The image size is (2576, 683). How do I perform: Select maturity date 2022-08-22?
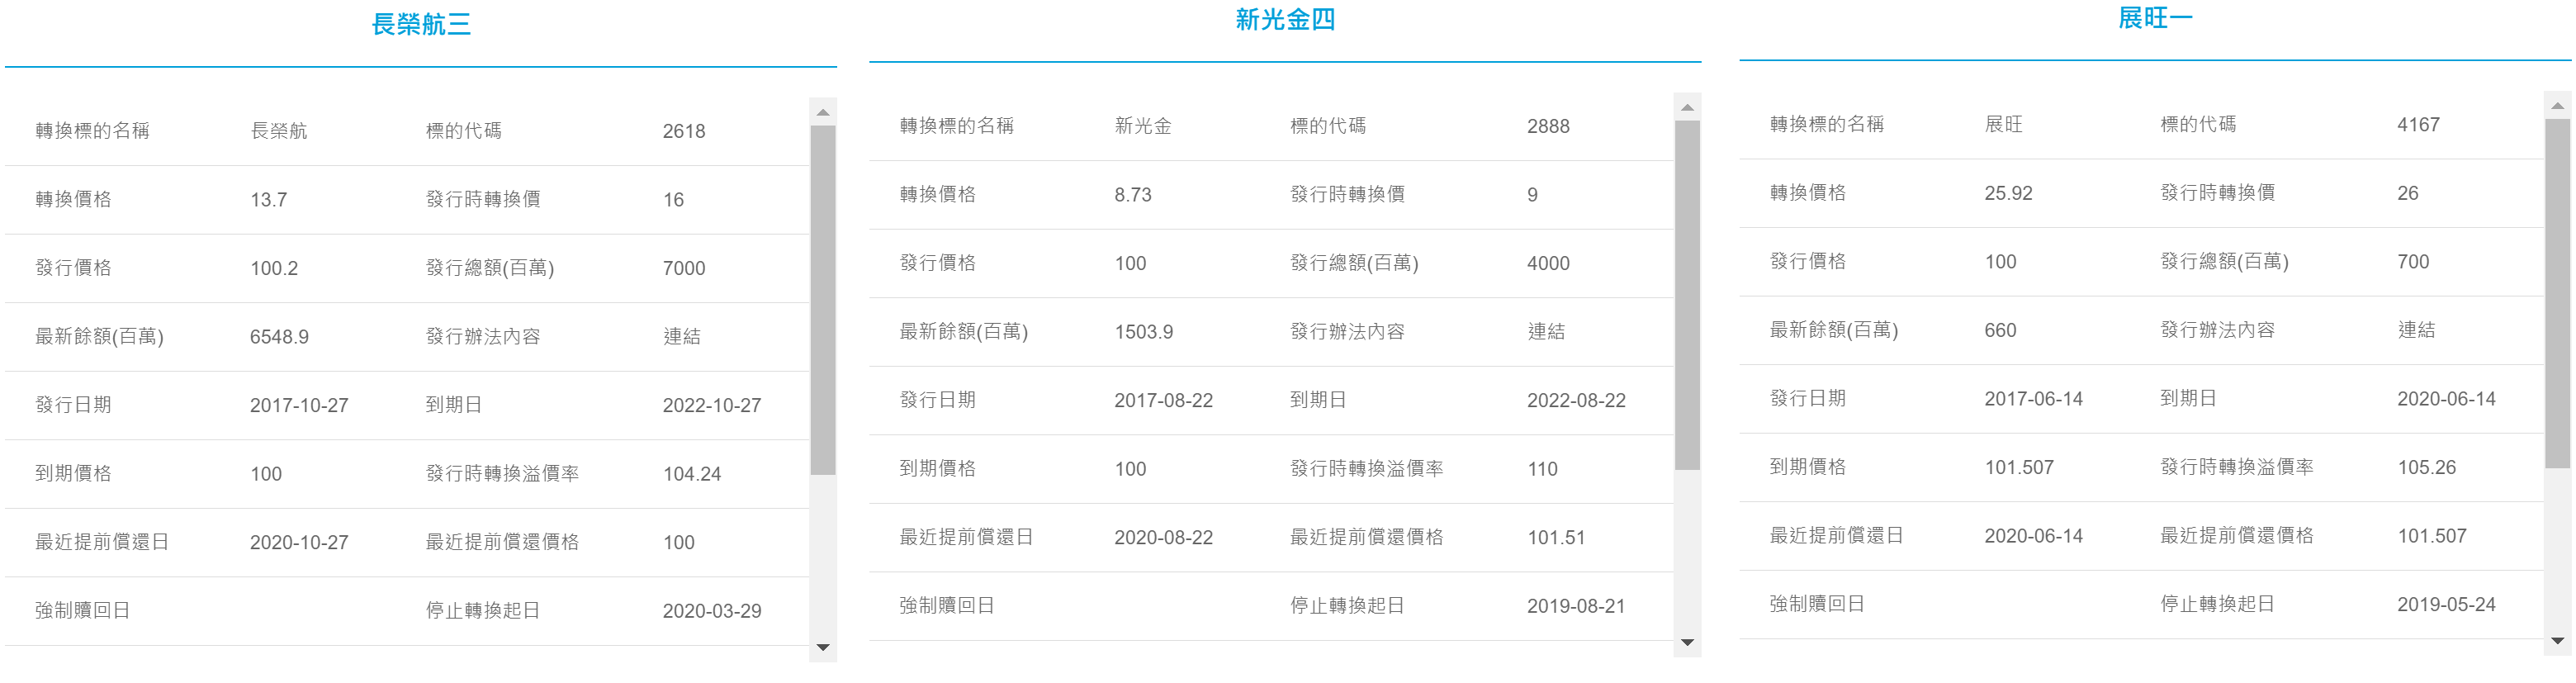[1576, 400]
